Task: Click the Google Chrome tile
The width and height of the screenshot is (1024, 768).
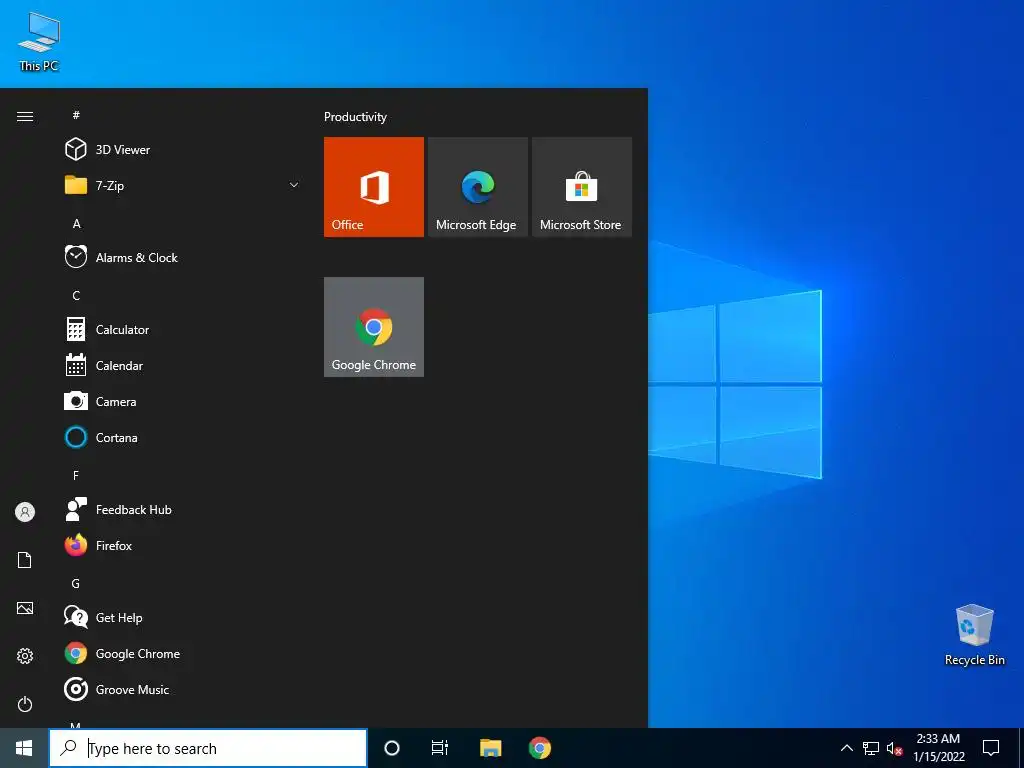Action: [x=374, y=327]
